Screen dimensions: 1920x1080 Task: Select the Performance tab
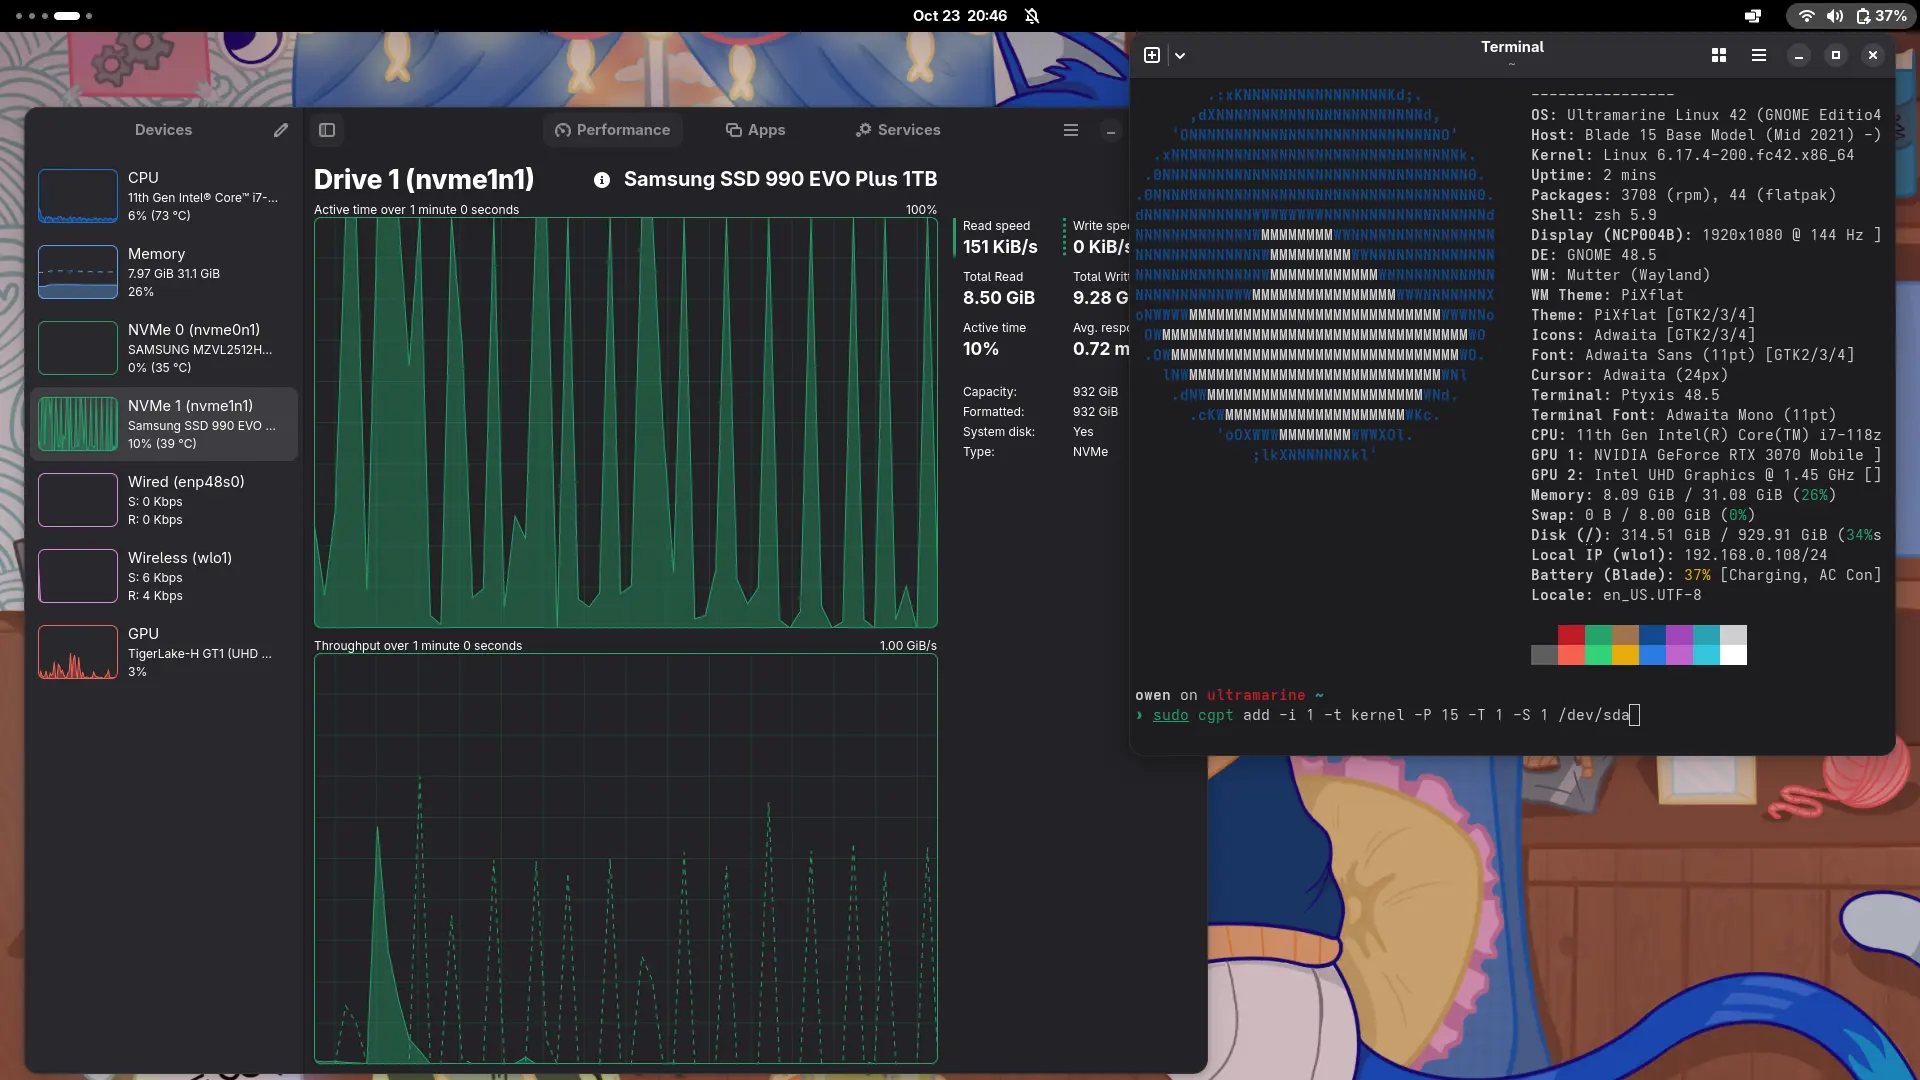point(613,130)
